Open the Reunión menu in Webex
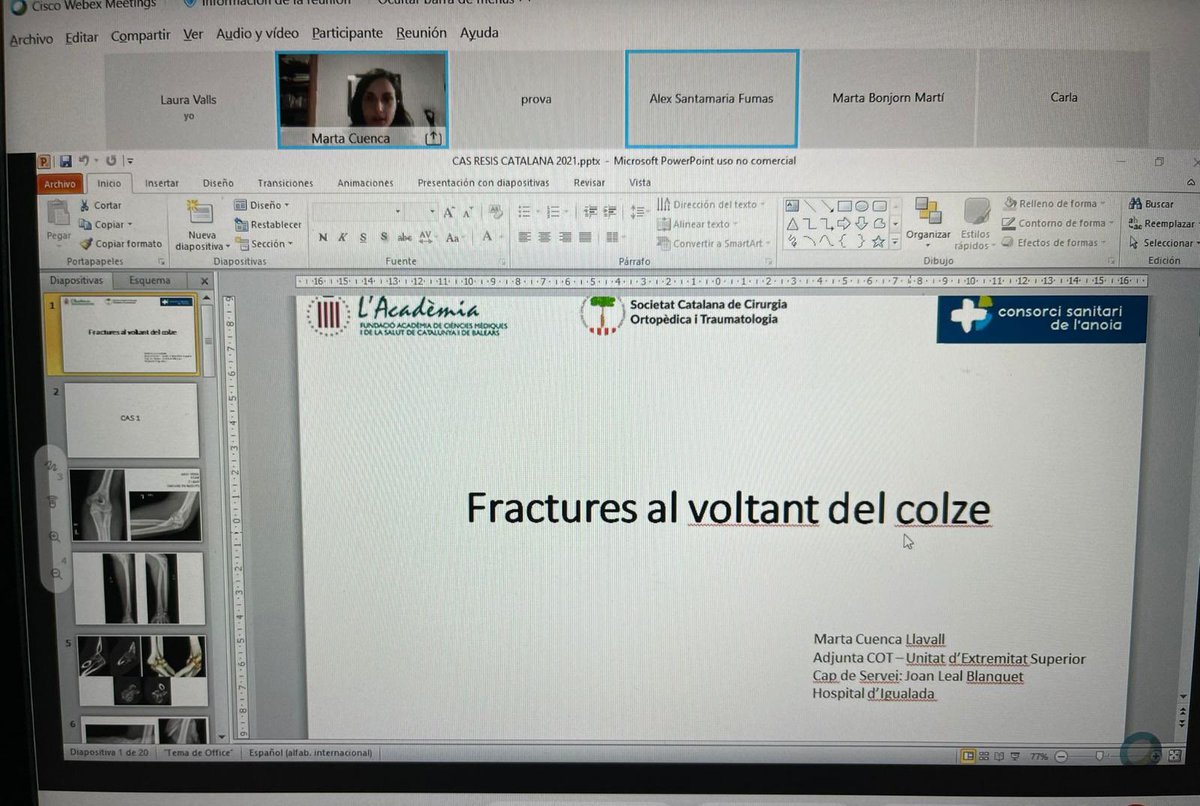 [421, 33]
